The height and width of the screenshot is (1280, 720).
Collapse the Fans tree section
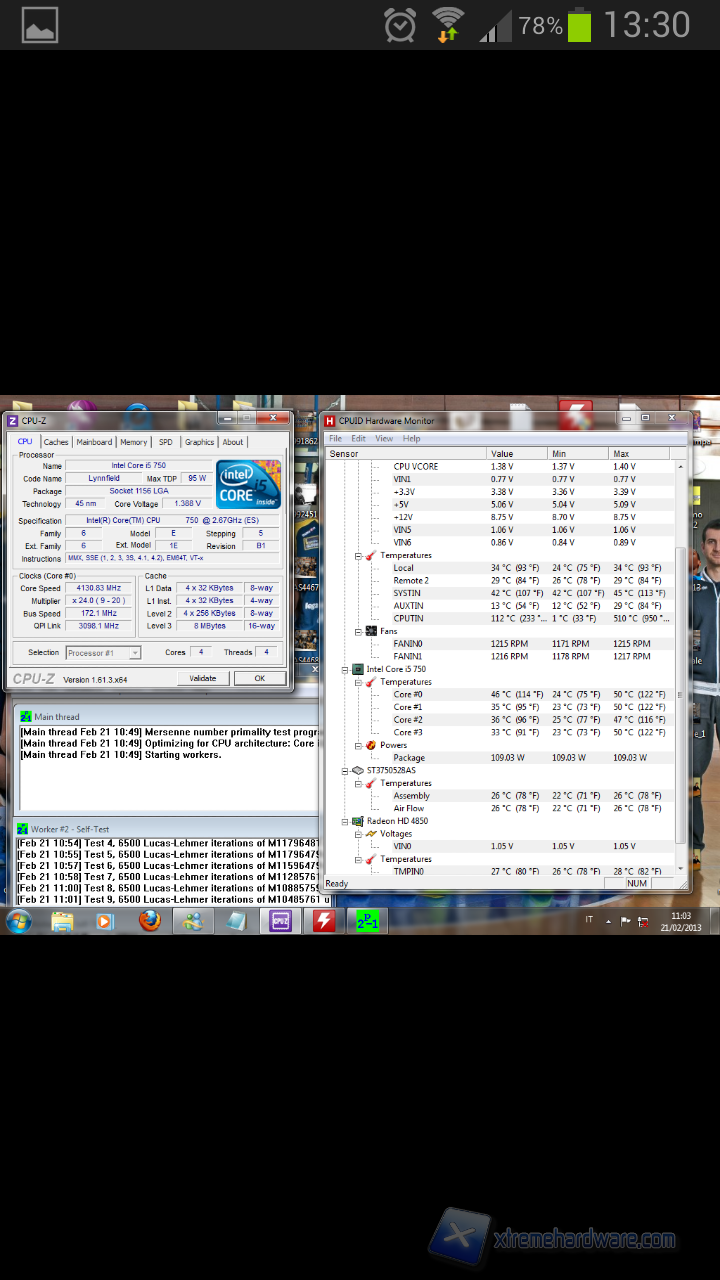click(358, 631)
